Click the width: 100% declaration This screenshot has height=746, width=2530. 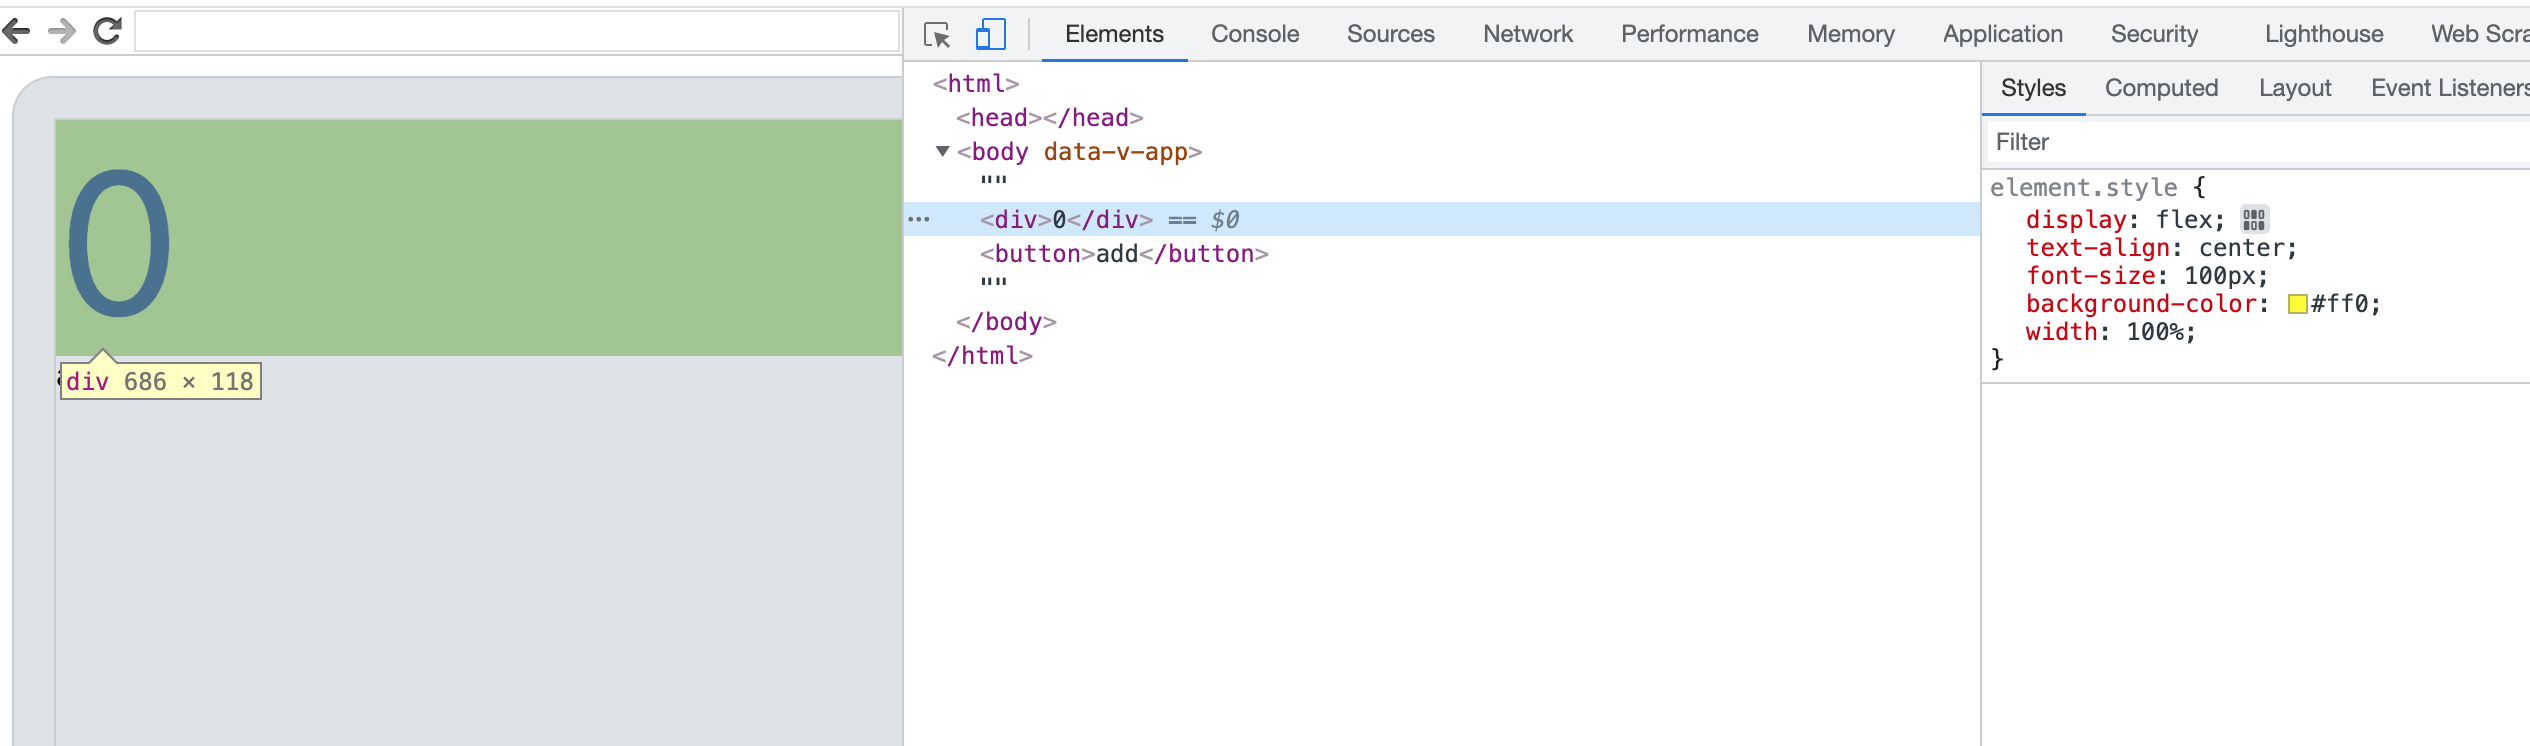coord(2110,332)
